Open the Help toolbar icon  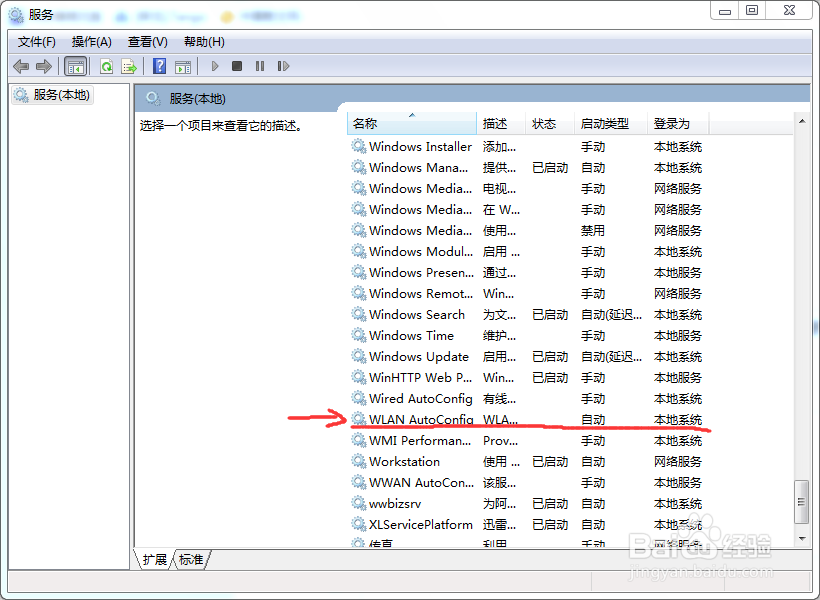[160, 66]
